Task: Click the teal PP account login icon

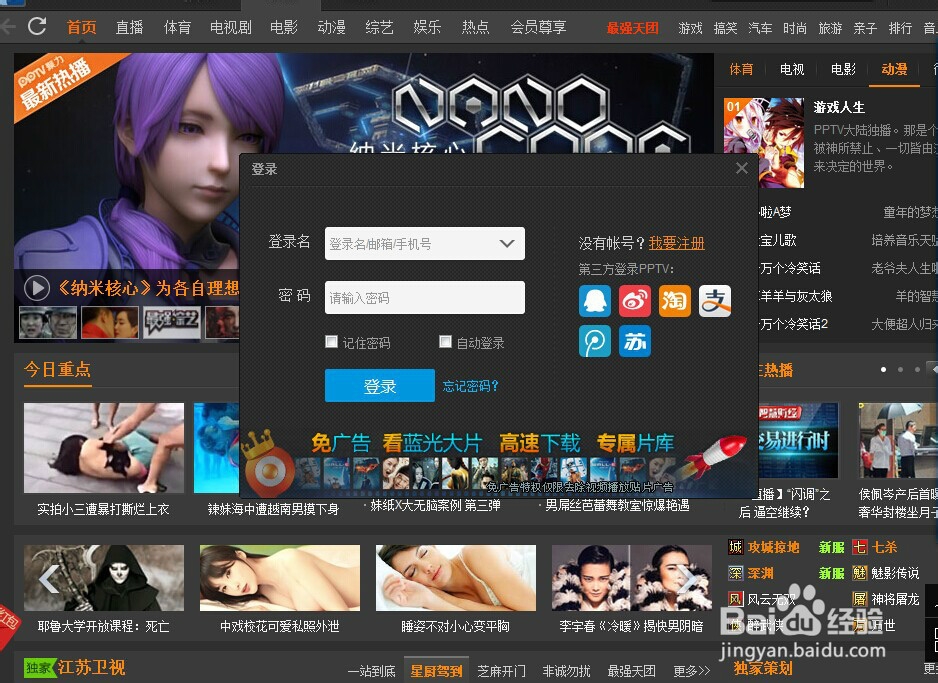Action: point(594,341)
